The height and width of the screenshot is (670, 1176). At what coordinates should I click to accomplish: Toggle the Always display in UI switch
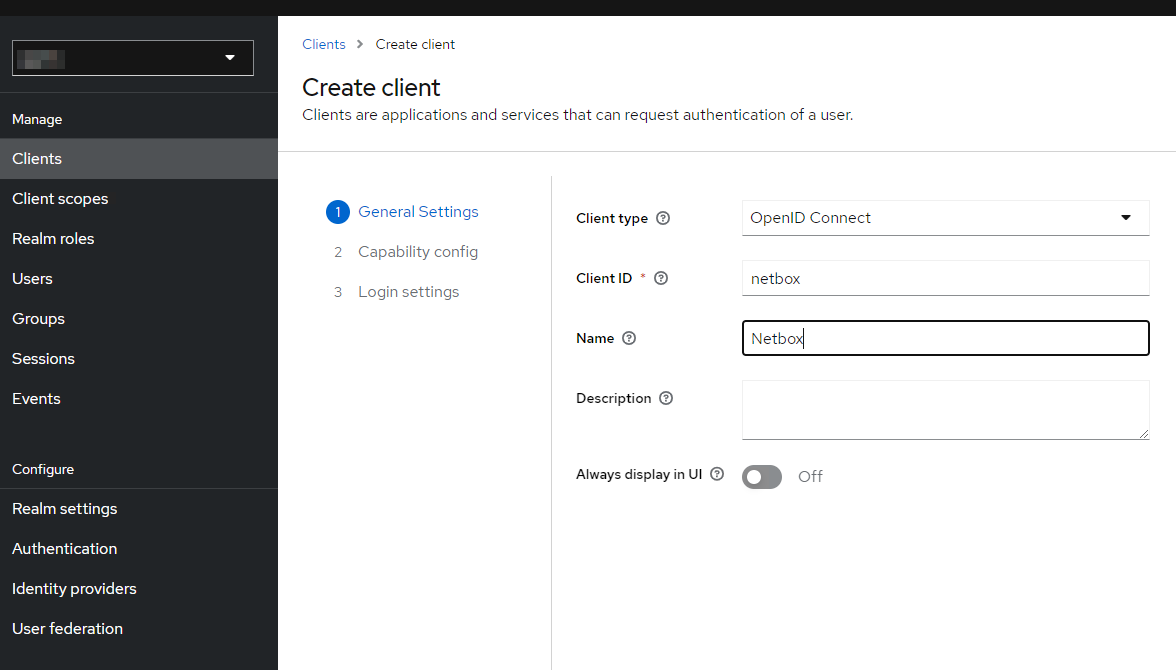pos(762,477)
